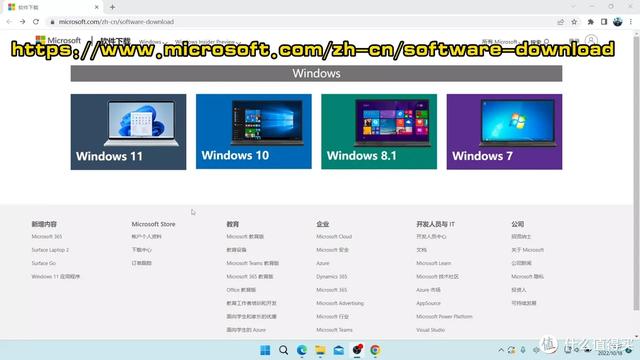The image size is (640, 360).
Task: Choose the Windows 7 download tile
Action: click(x=504, y=132)
